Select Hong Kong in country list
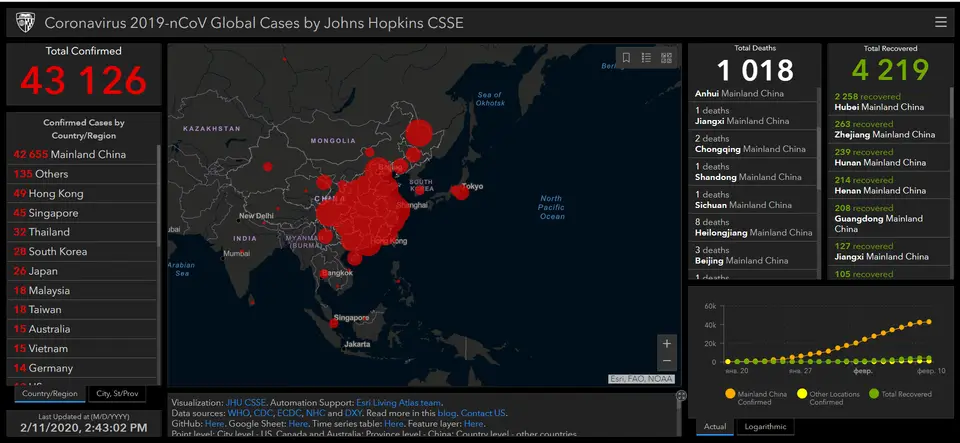 point(82,193)
